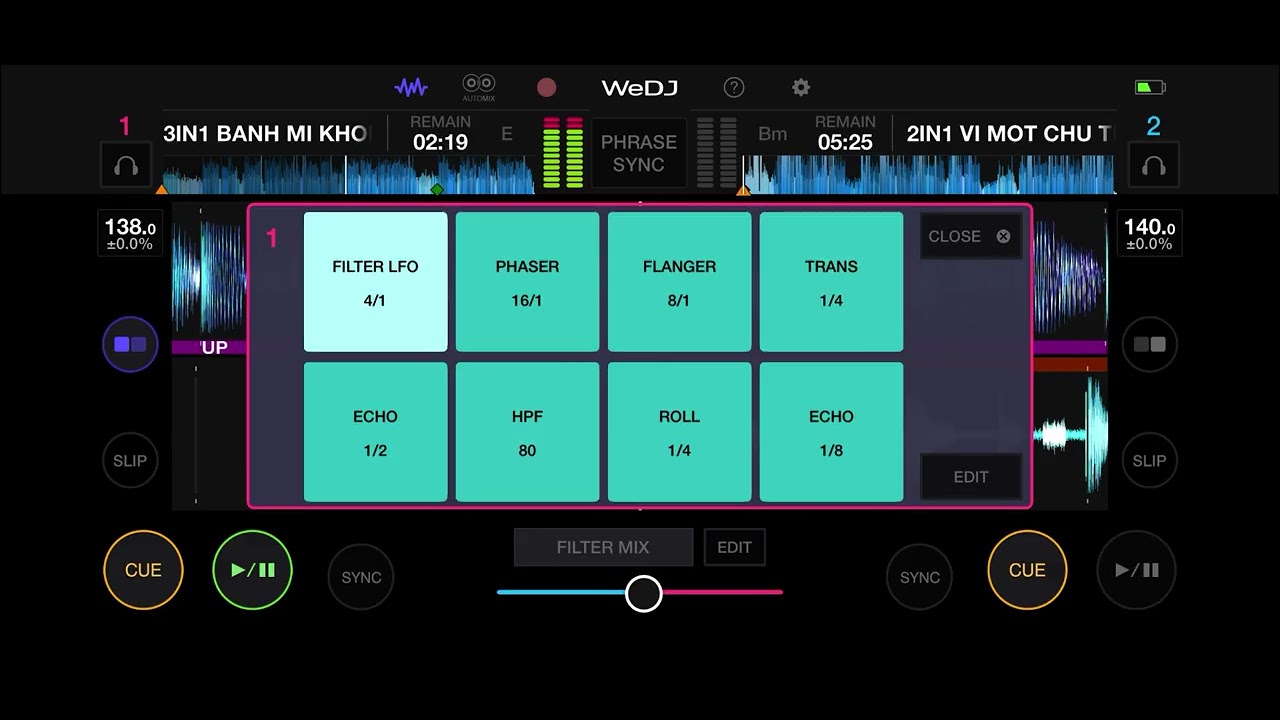The image size is (1280, 720).
Task: Open the FILTER MIX selector
Action: [603, 547]
